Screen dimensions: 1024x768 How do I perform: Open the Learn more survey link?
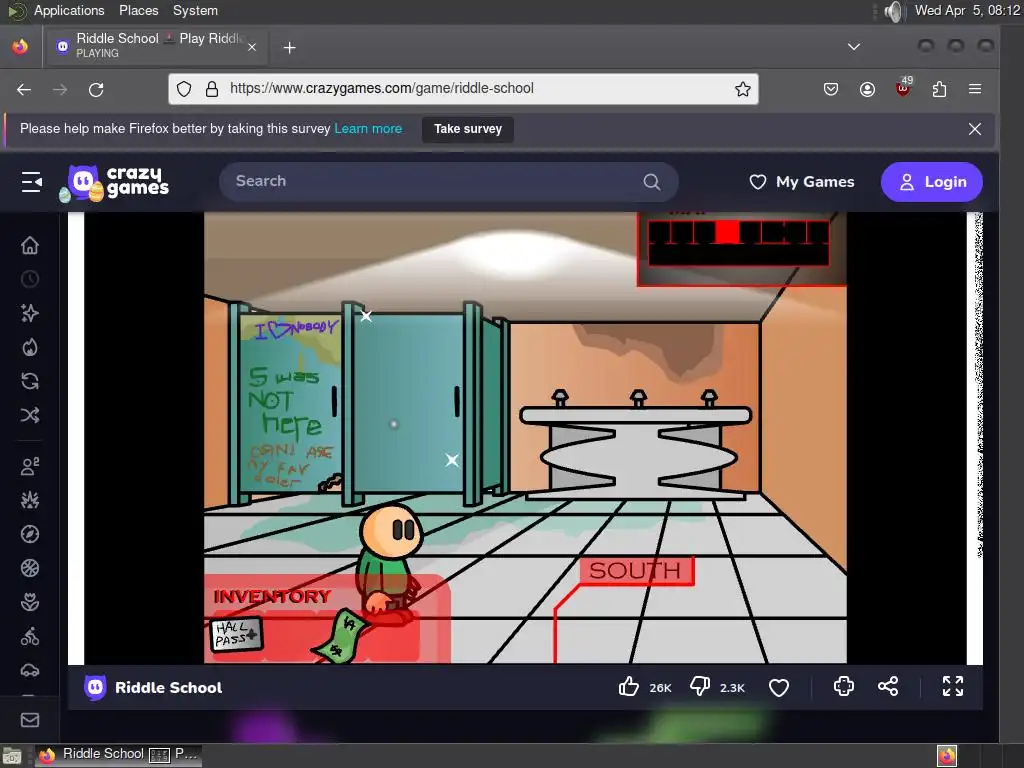coord(368,129)
